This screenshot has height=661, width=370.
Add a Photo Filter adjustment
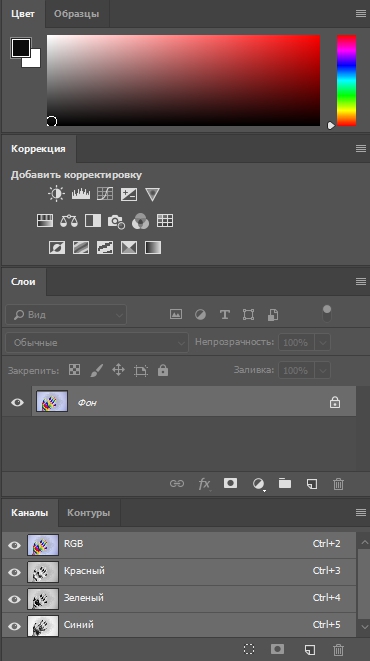point(116,221)
